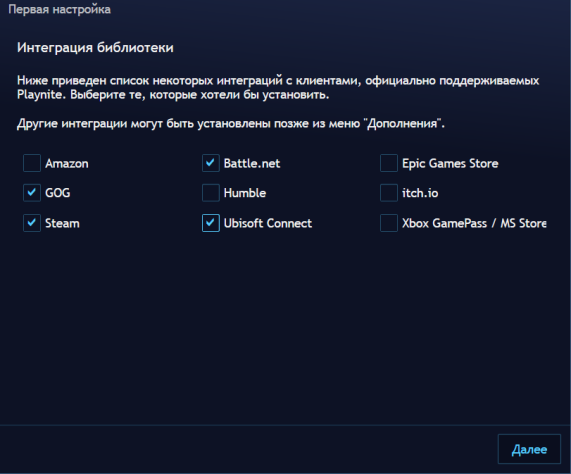Tick the Epic Games Store checkbox

[389, 163]
